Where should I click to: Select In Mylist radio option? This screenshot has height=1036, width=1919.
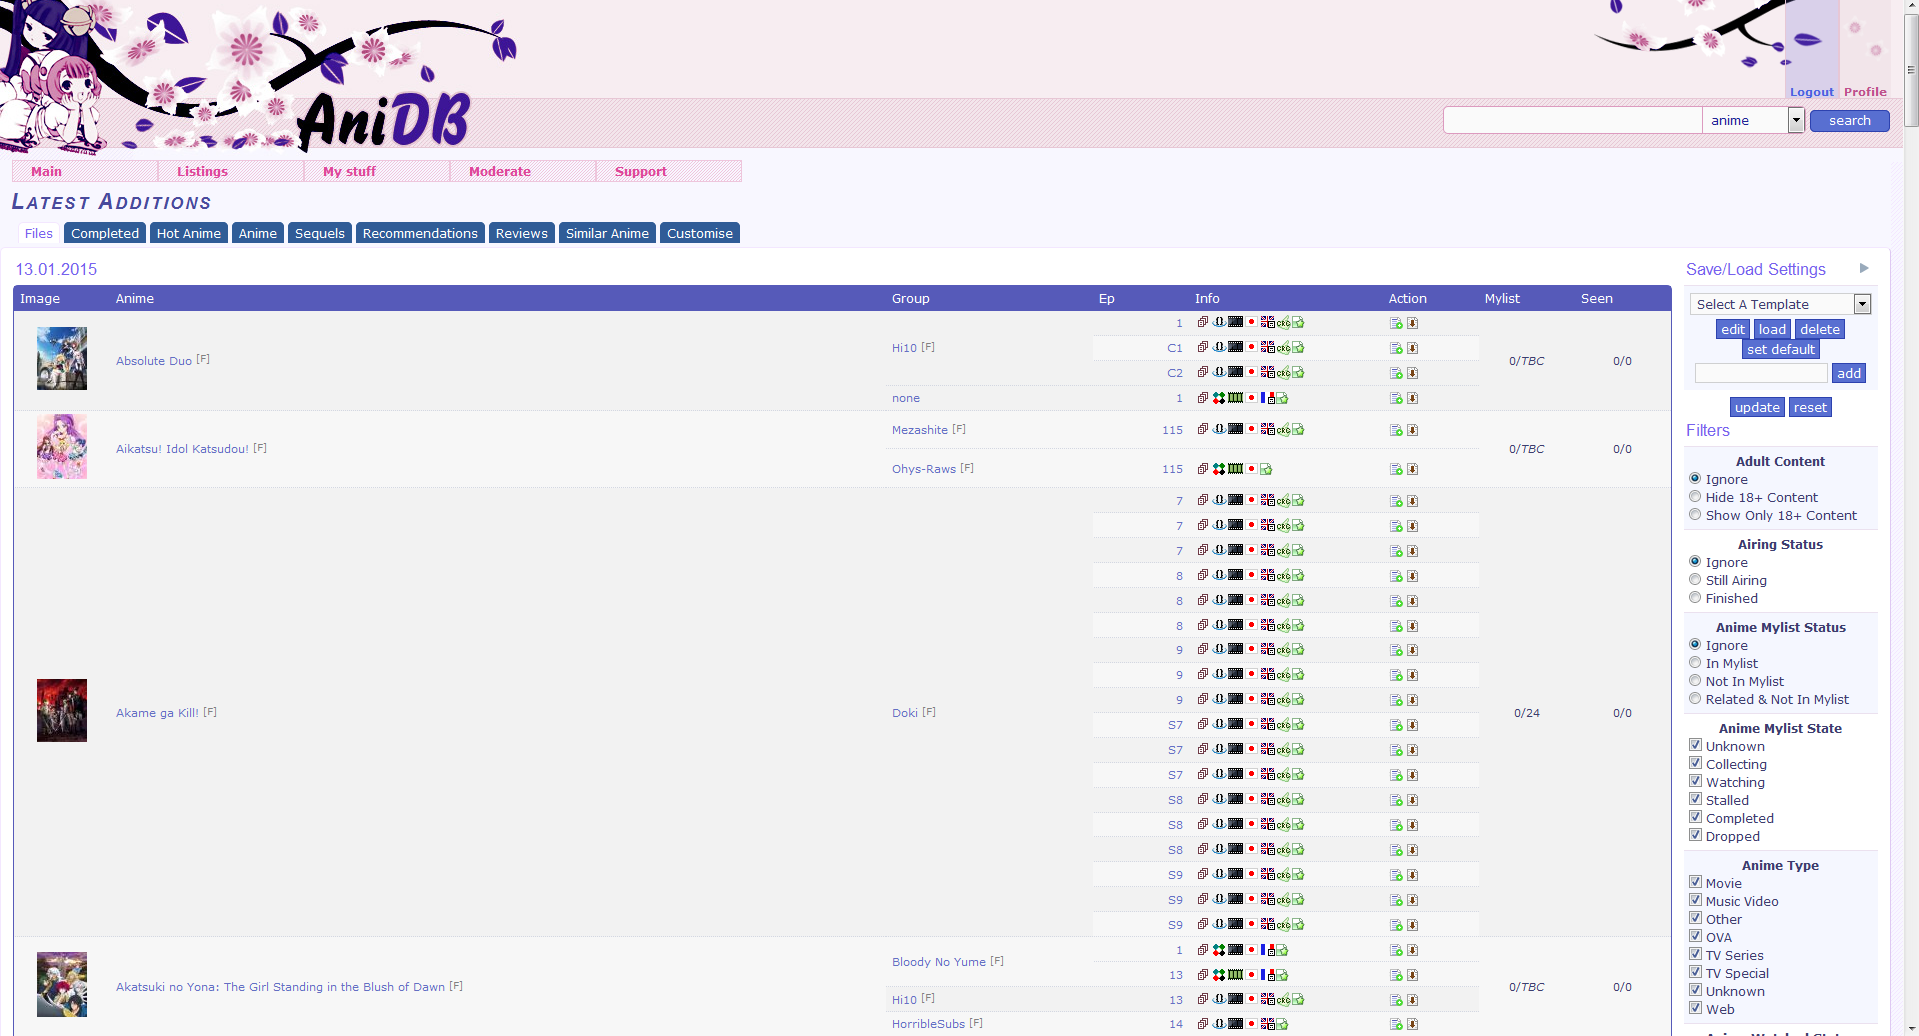coord(1695,663)
